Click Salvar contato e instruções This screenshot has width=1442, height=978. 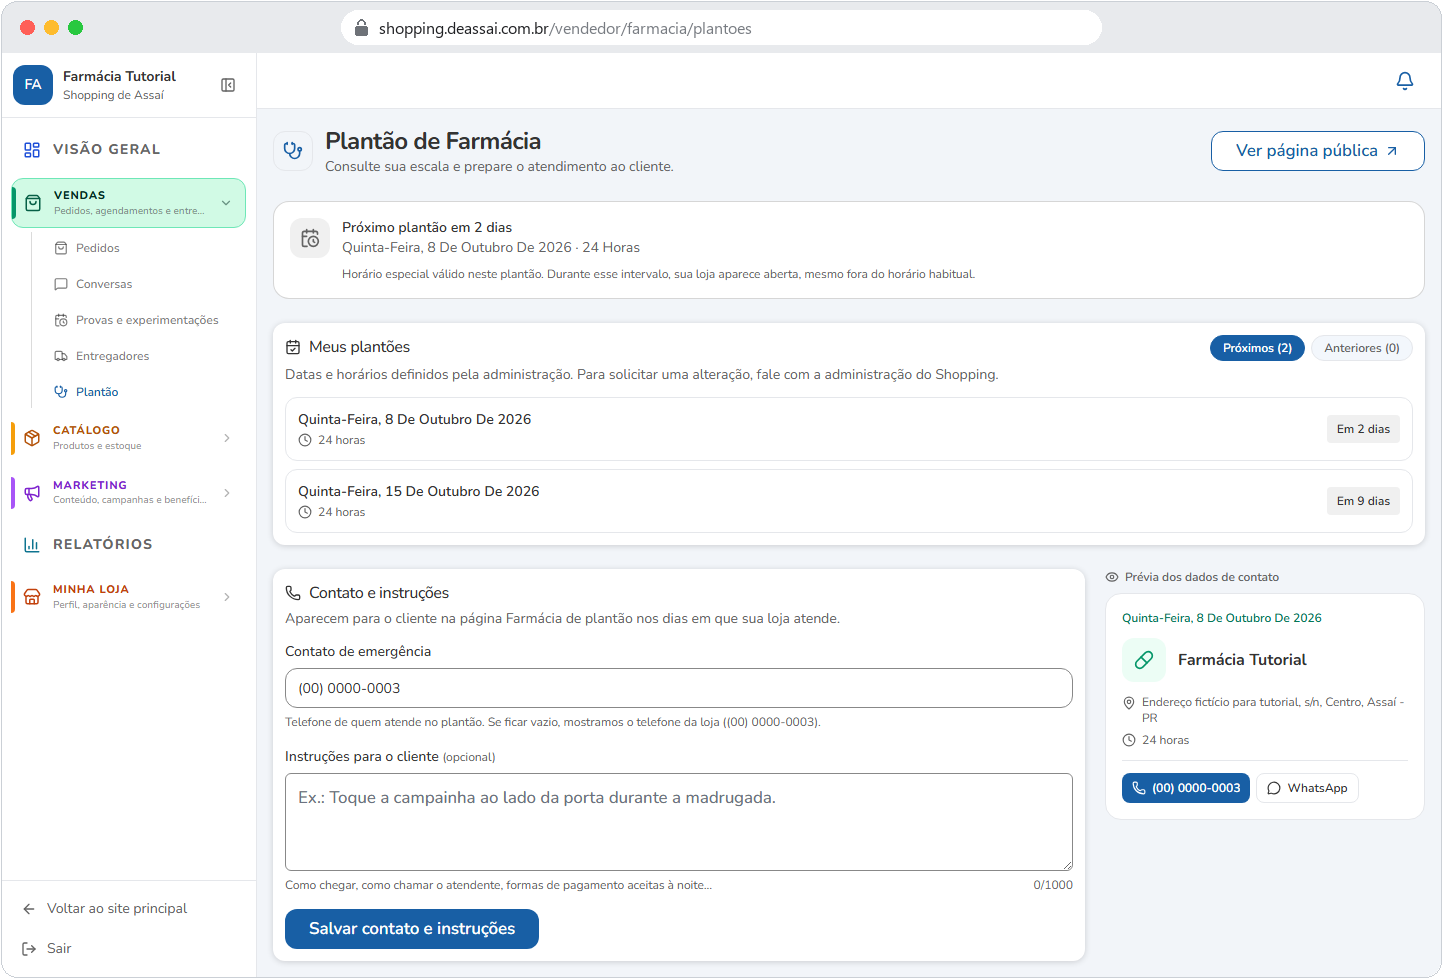point(412,929)
